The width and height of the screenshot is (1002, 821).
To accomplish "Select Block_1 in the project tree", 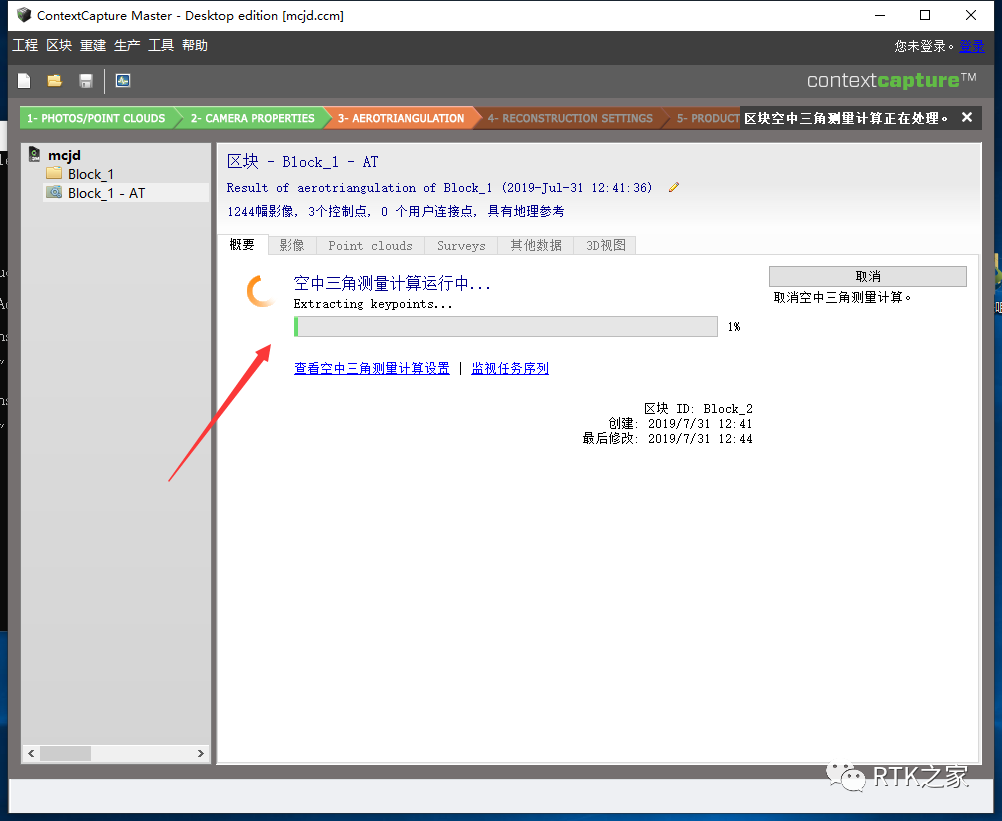I will (91, 174).
